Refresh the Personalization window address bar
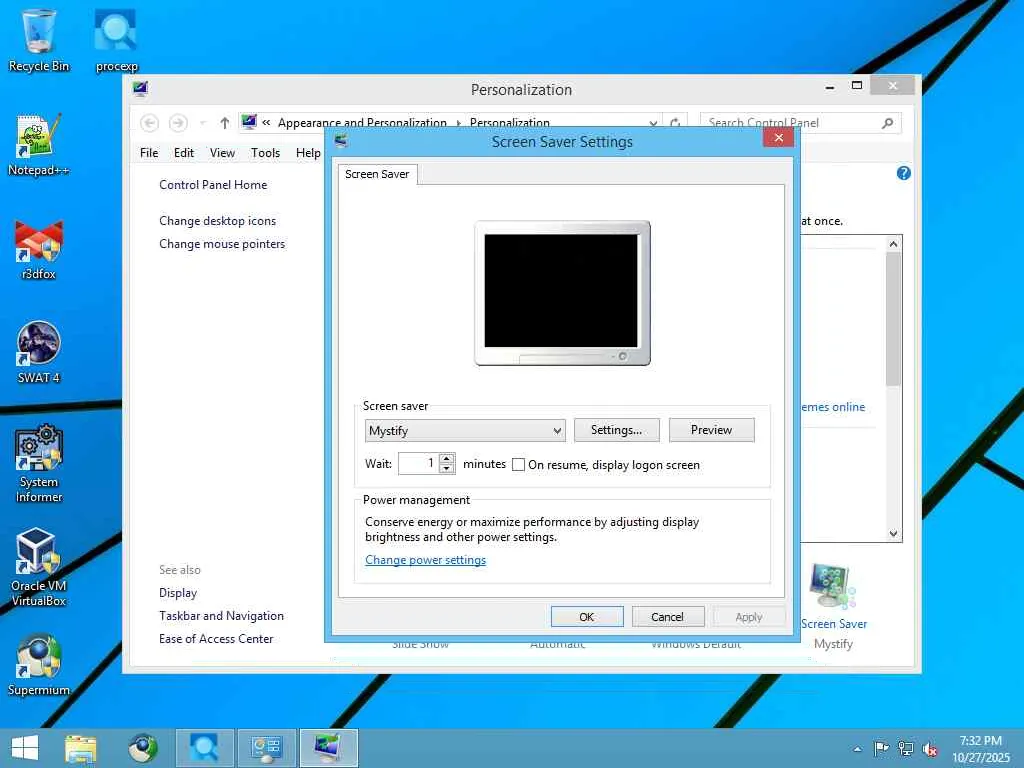Screen dimensions: 1024x768 pos(675,123)
